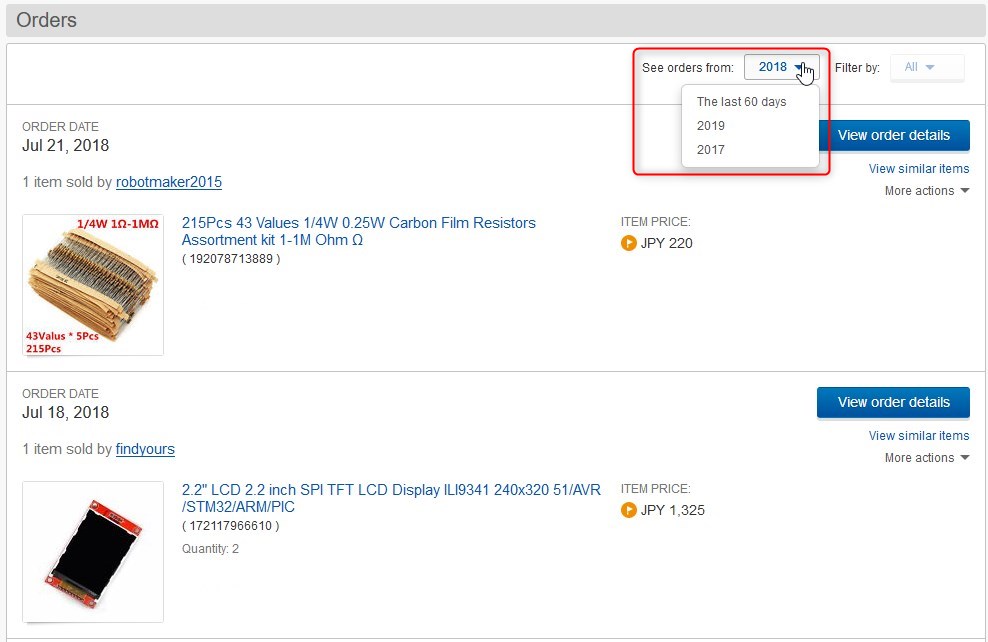
Task: Select The last 60 days option
Action: pos(741,101)
